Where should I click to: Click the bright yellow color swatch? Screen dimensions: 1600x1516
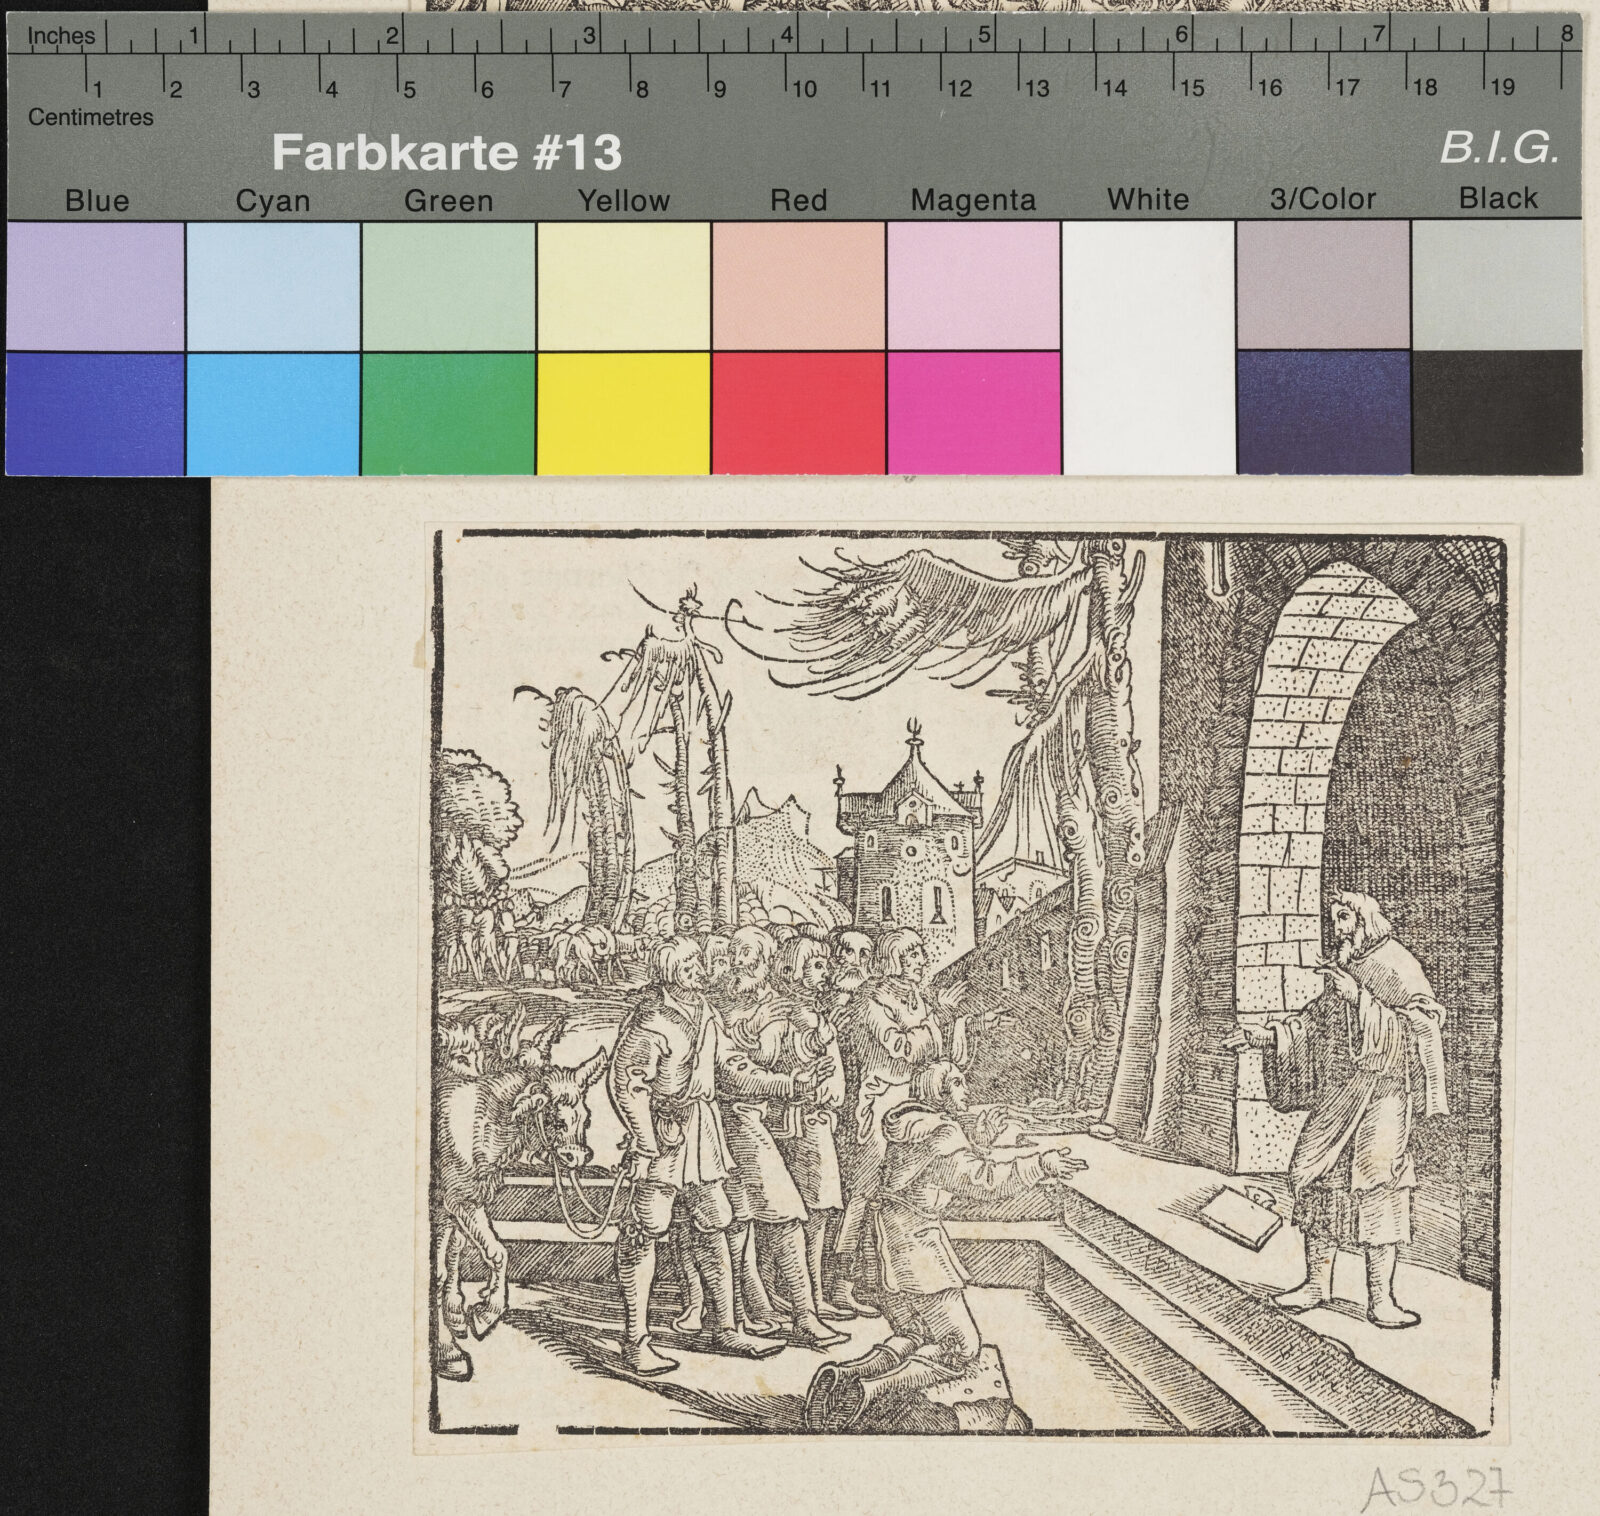[x=623, y=413]
